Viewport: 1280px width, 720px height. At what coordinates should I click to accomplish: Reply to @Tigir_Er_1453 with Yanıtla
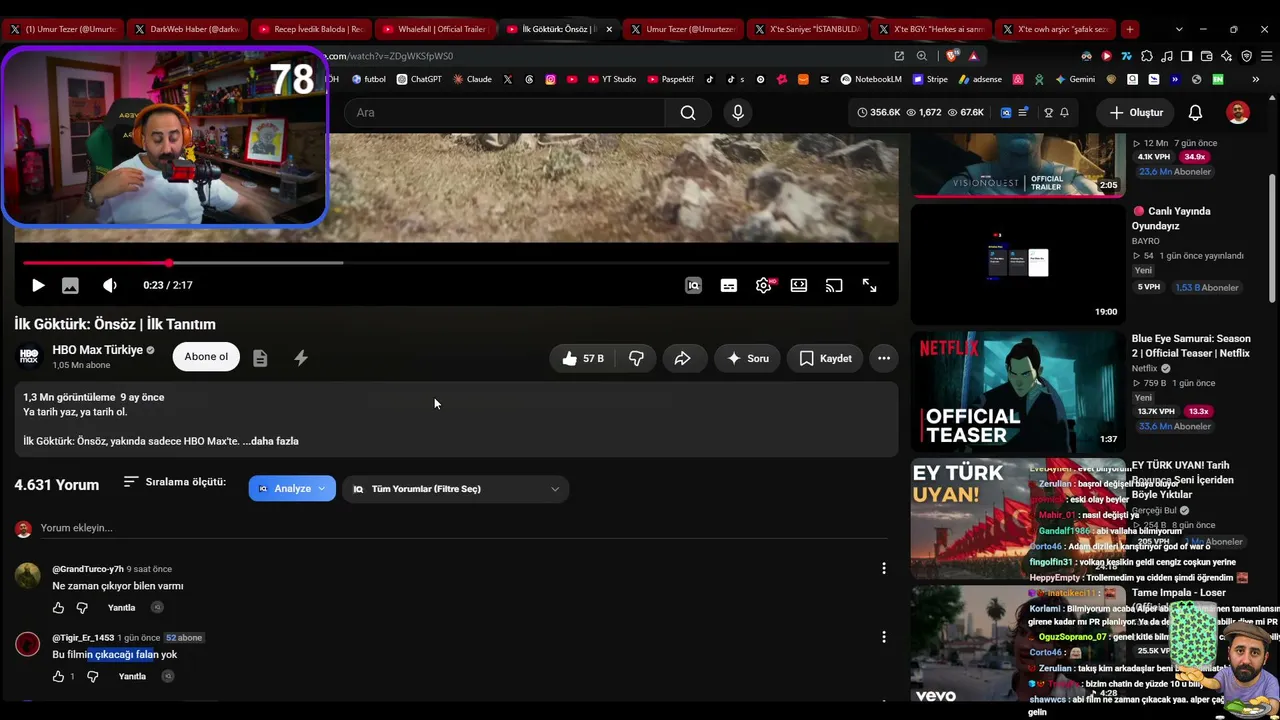(132, 677)
